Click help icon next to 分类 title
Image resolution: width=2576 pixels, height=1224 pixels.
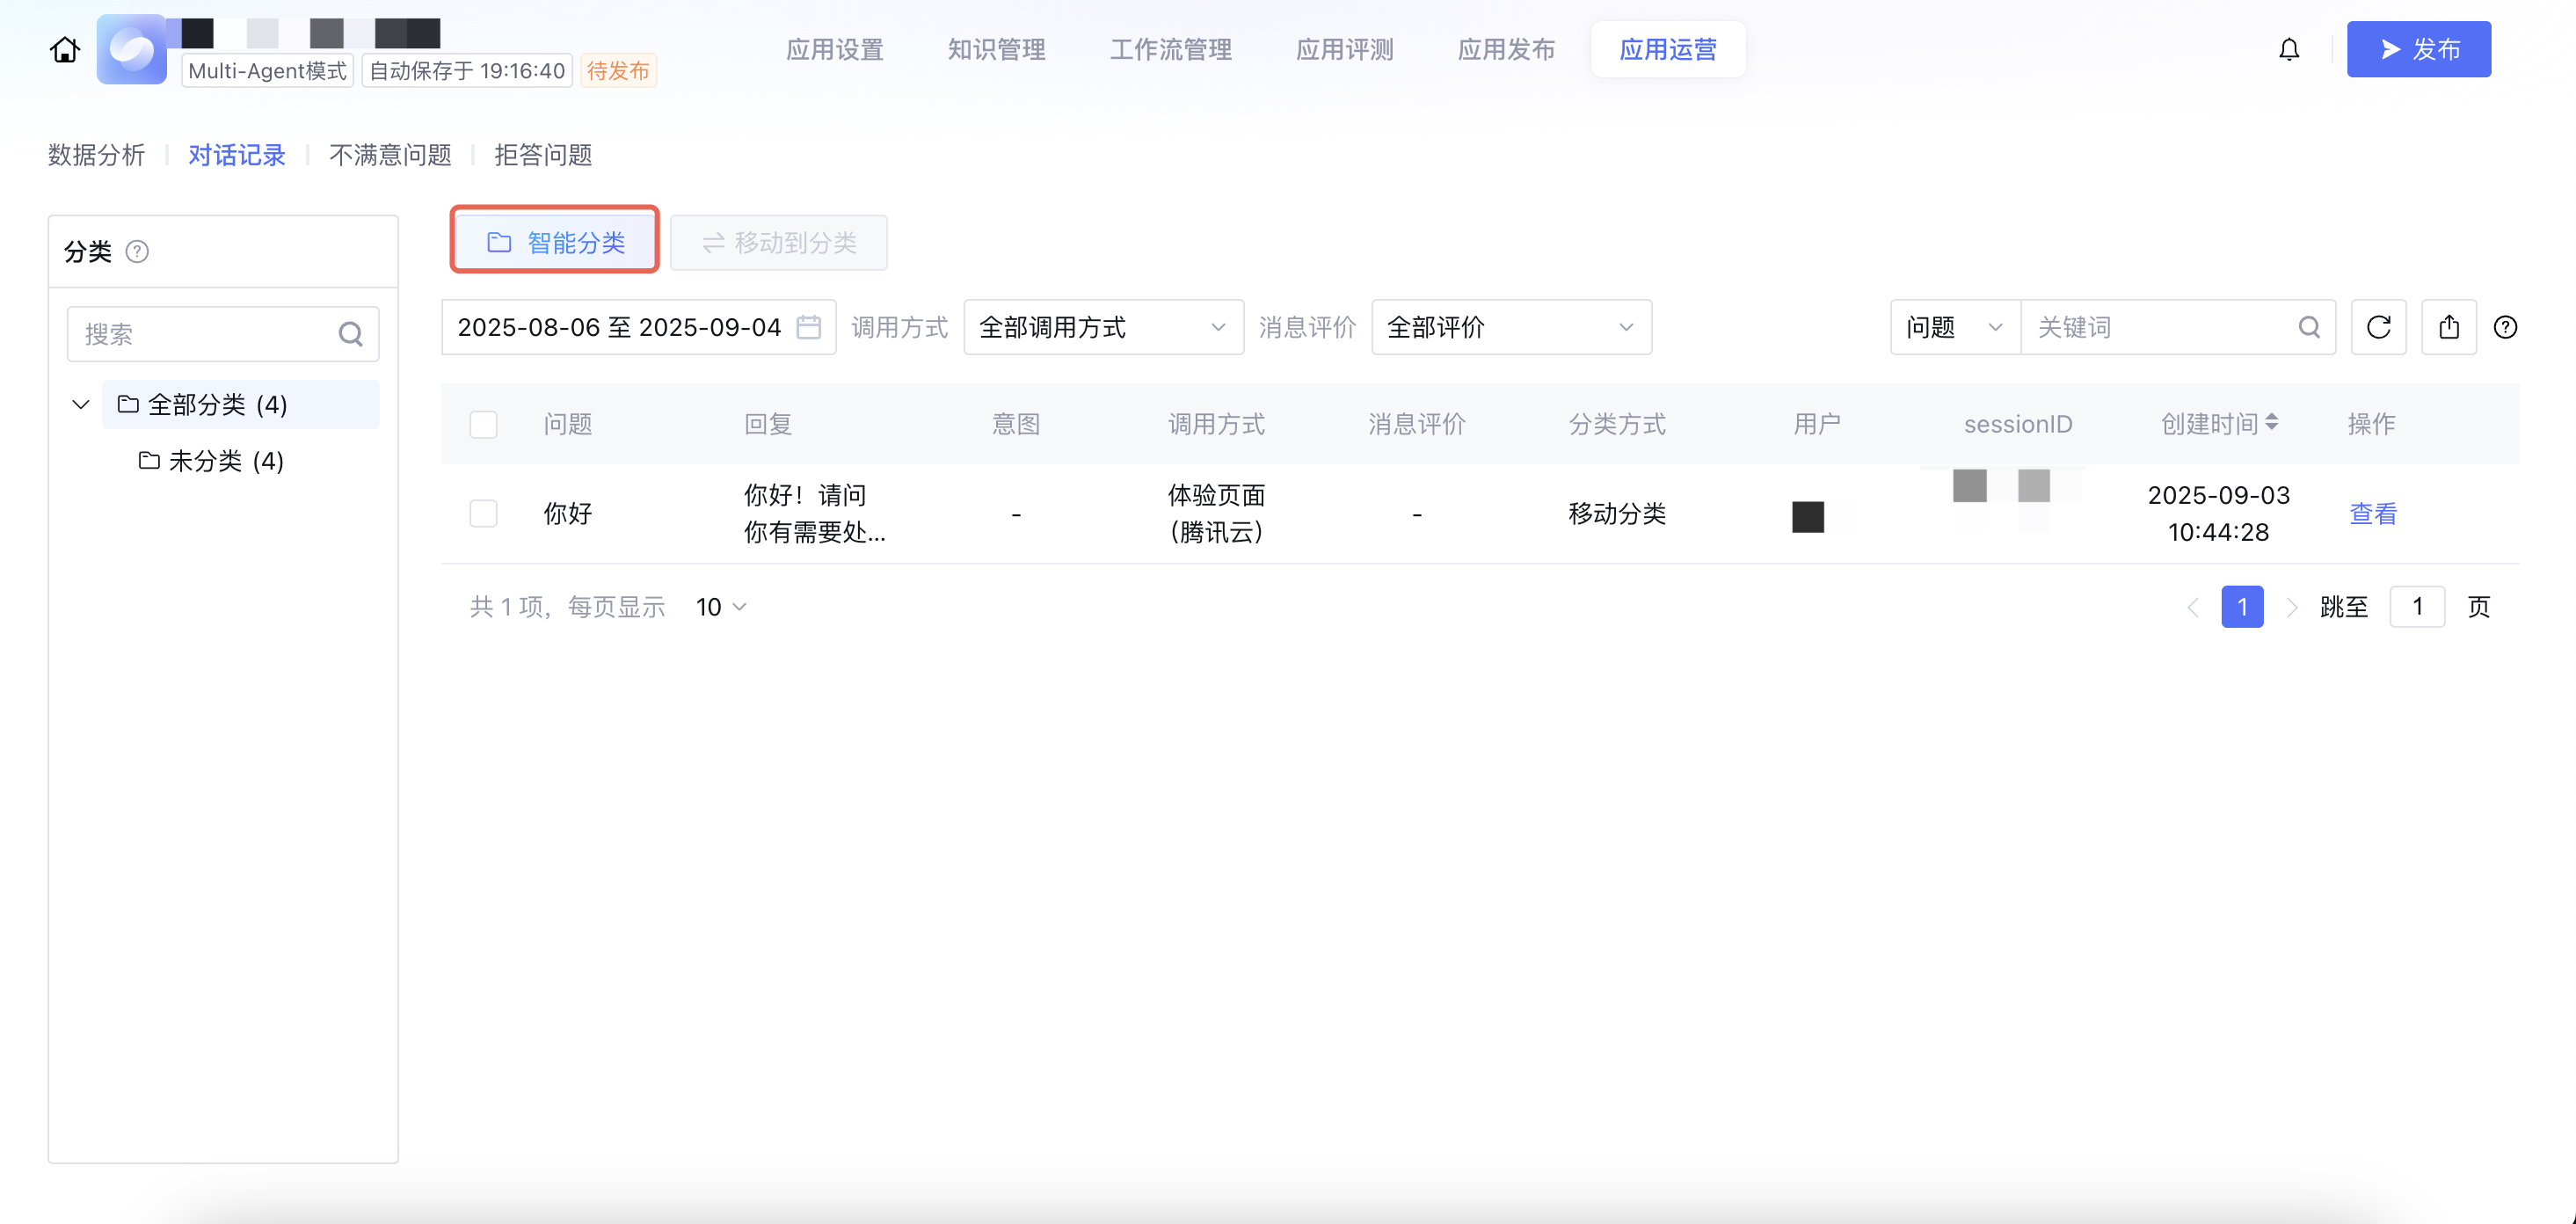coord(137,252)
